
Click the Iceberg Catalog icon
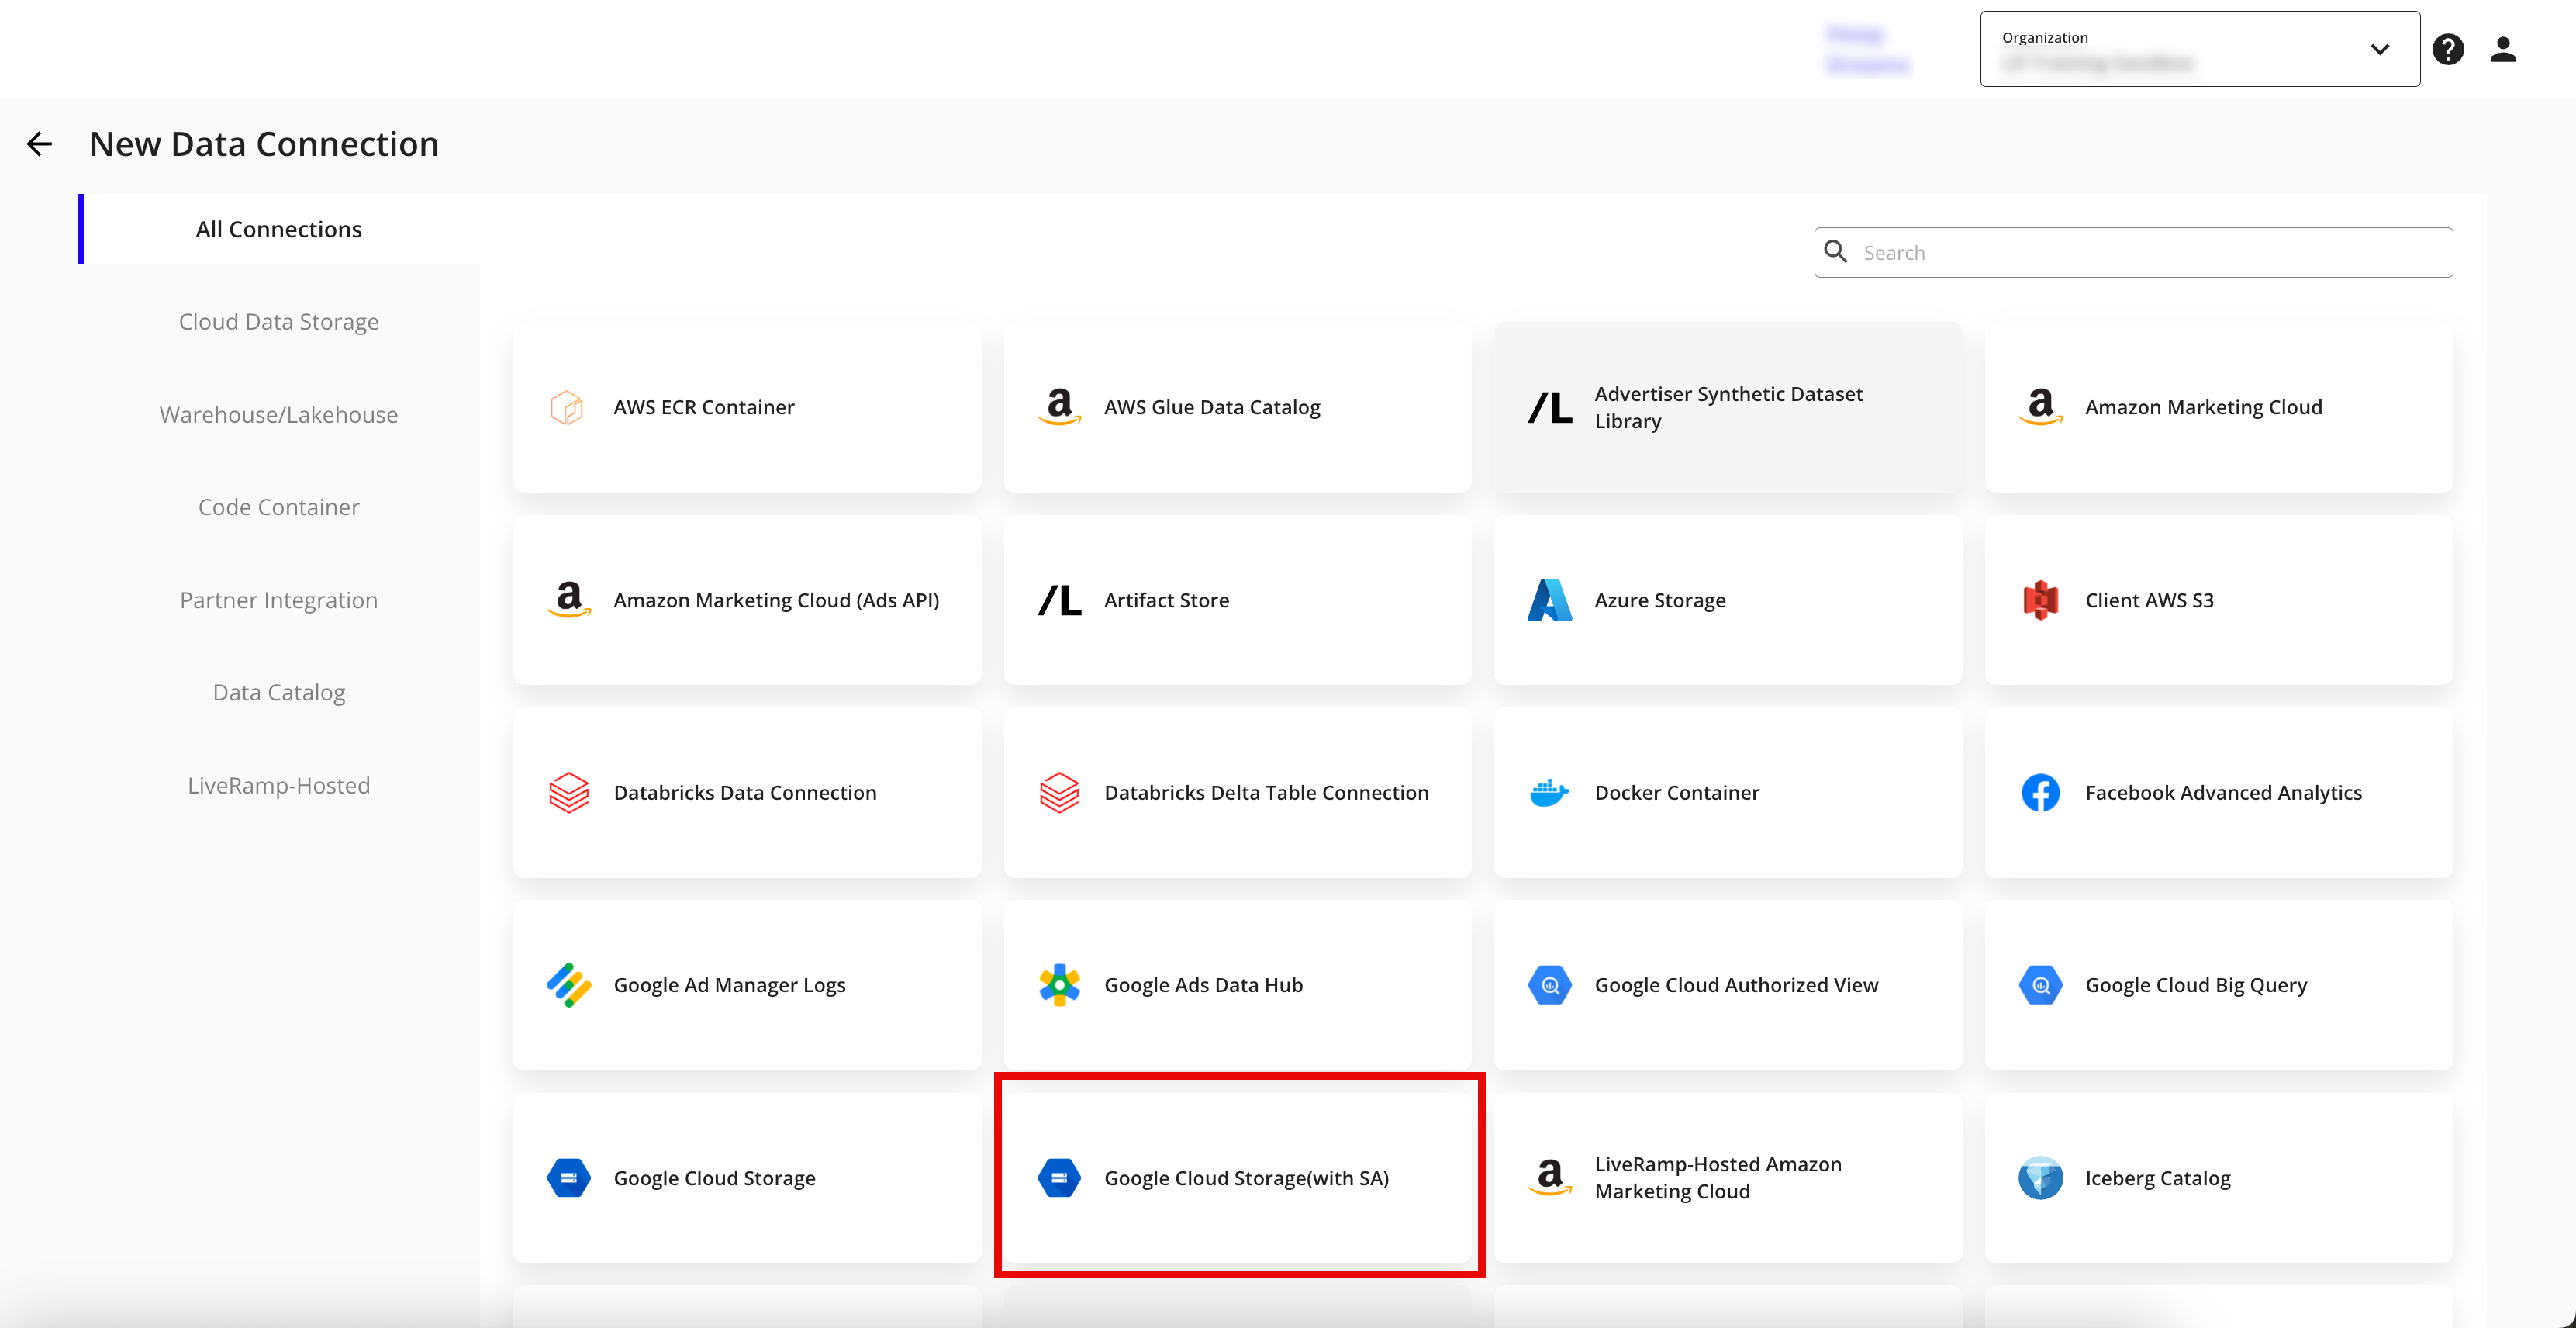pos(2040,1178)
